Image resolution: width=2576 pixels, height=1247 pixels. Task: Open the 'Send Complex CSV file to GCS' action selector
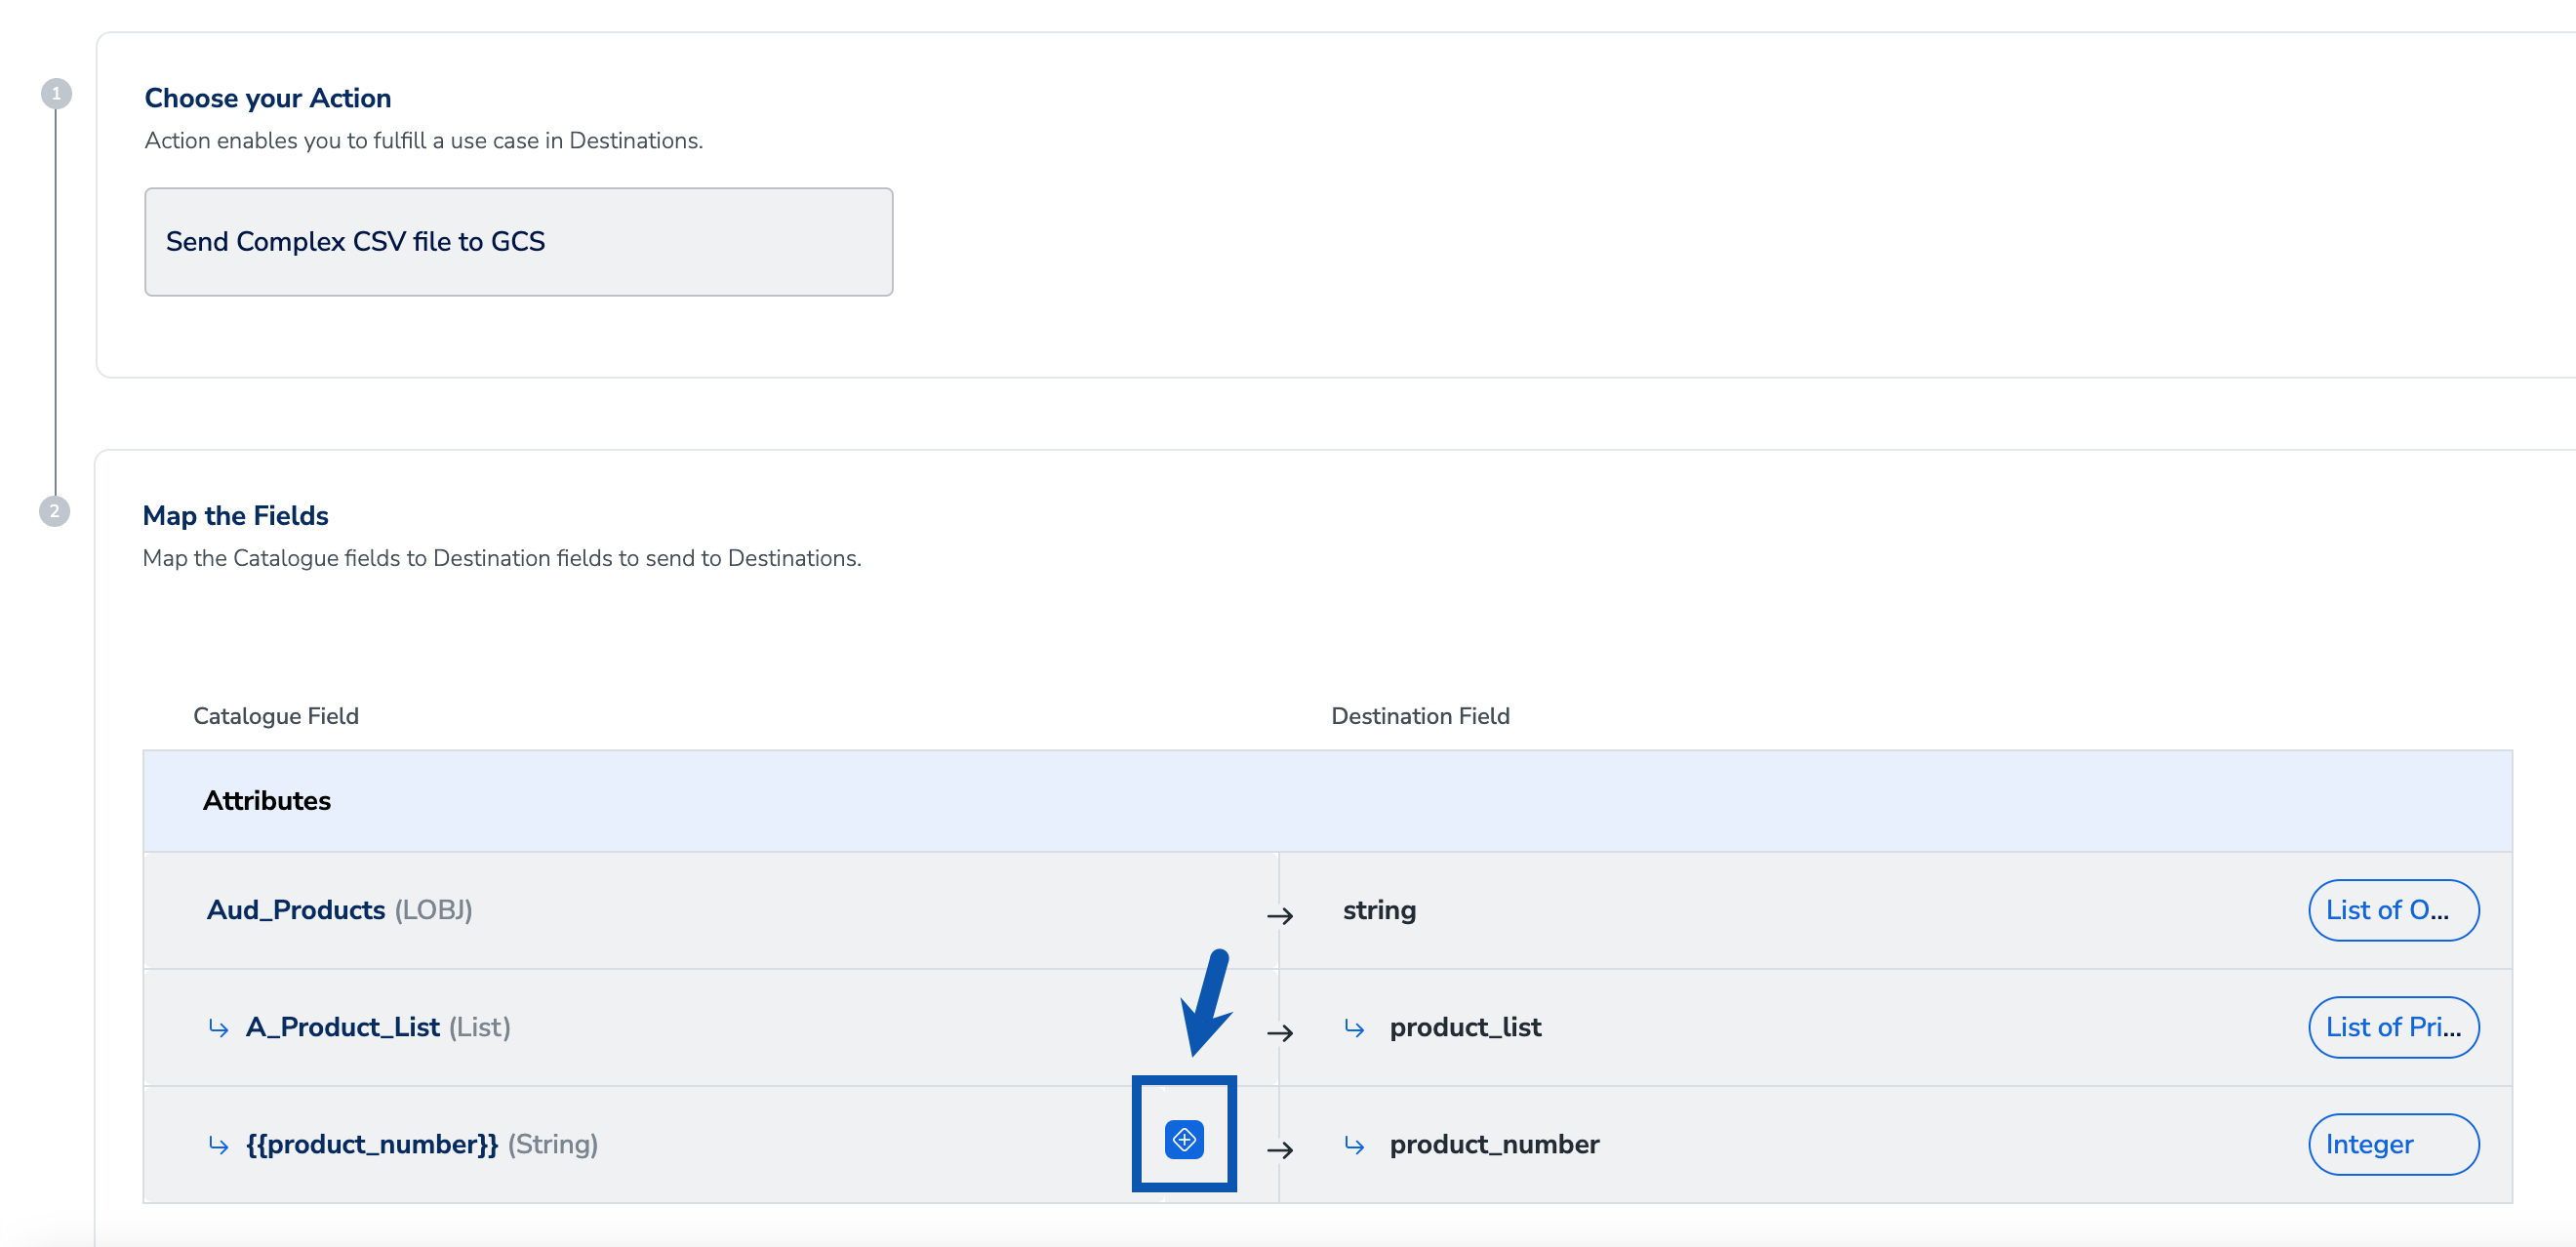(x=518, y=242)
